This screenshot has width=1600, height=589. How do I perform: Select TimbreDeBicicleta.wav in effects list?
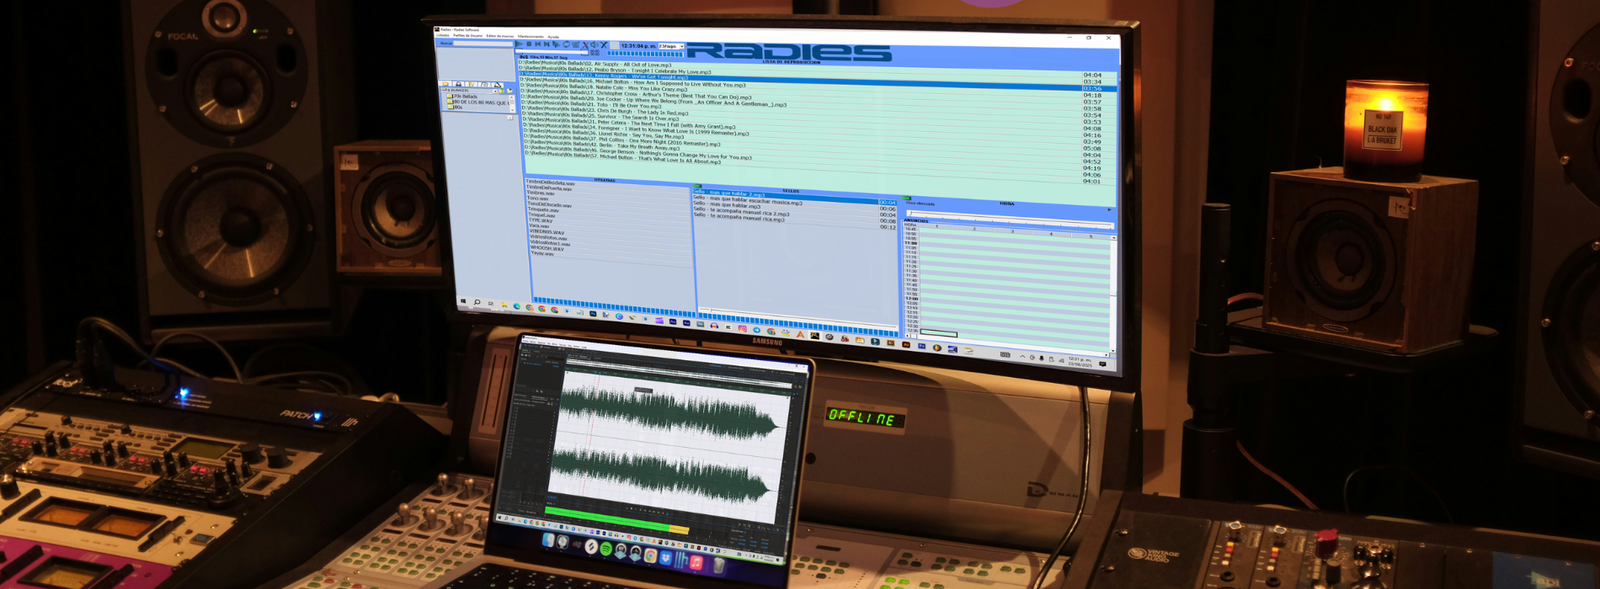551,183
